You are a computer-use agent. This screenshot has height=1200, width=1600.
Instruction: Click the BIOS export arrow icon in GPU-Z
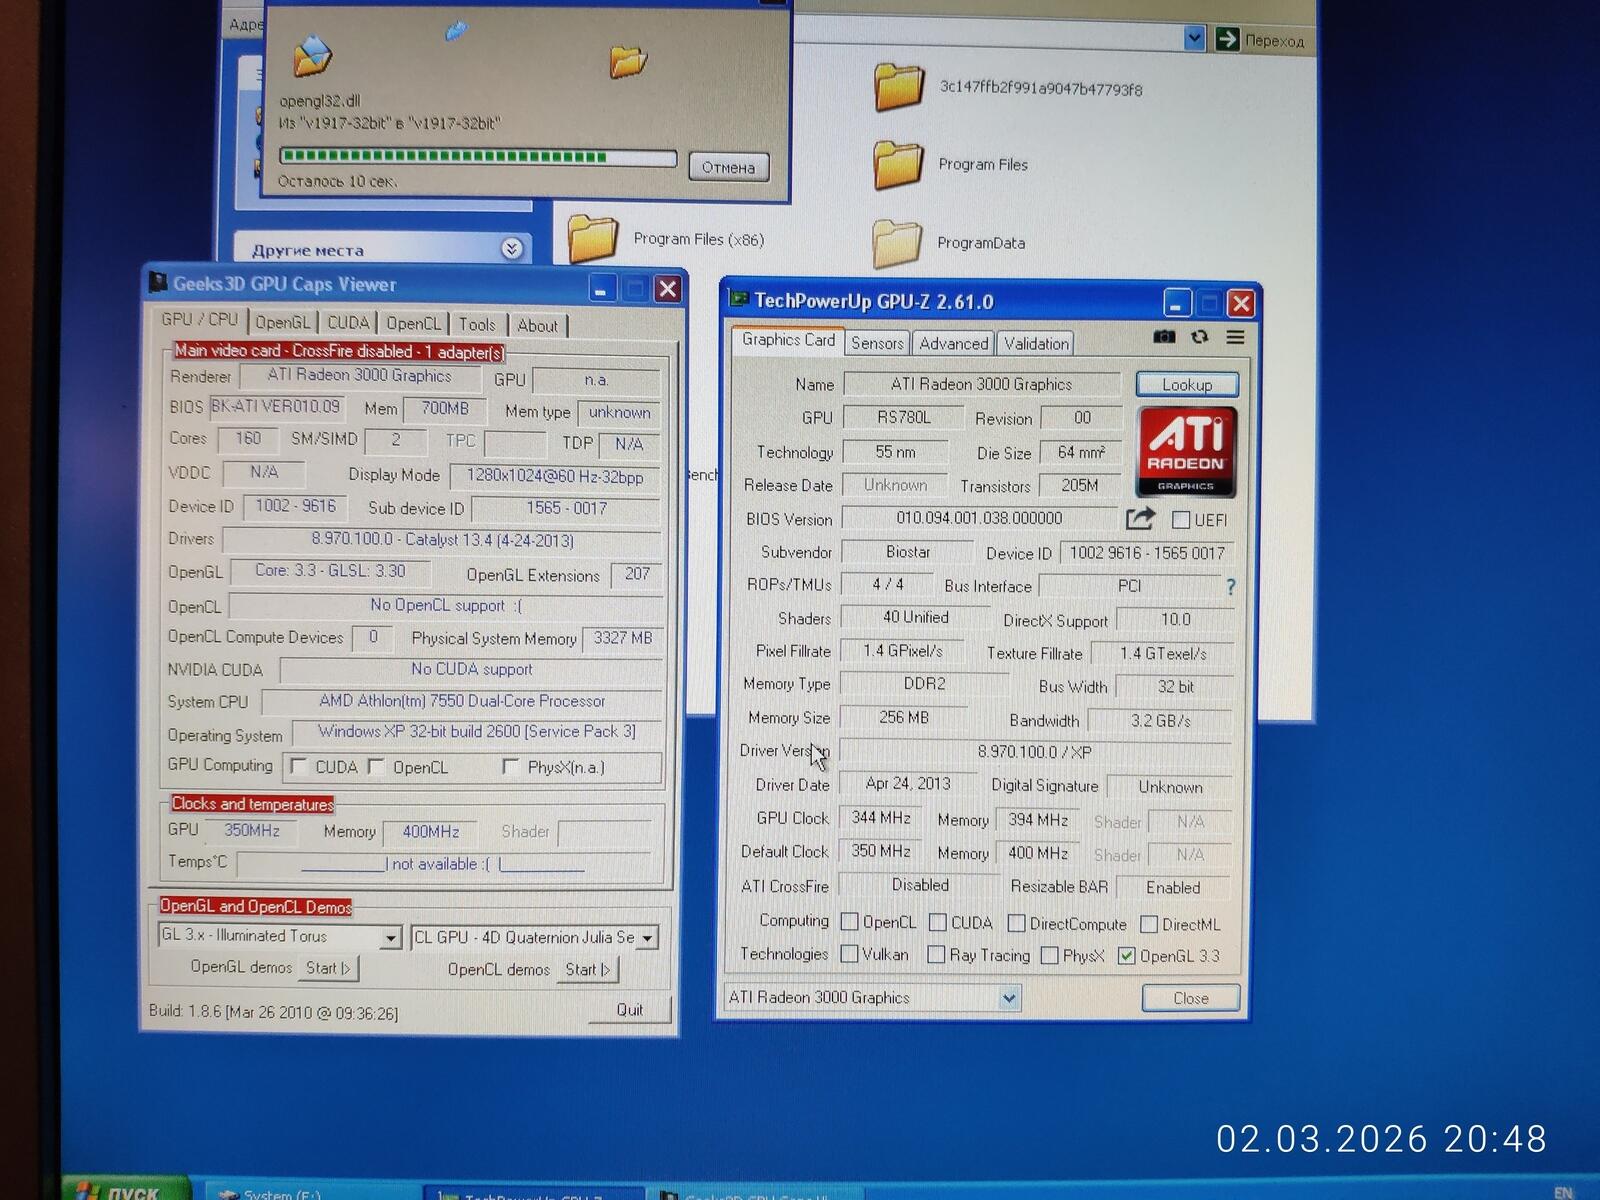click(x=1140, y=518)
